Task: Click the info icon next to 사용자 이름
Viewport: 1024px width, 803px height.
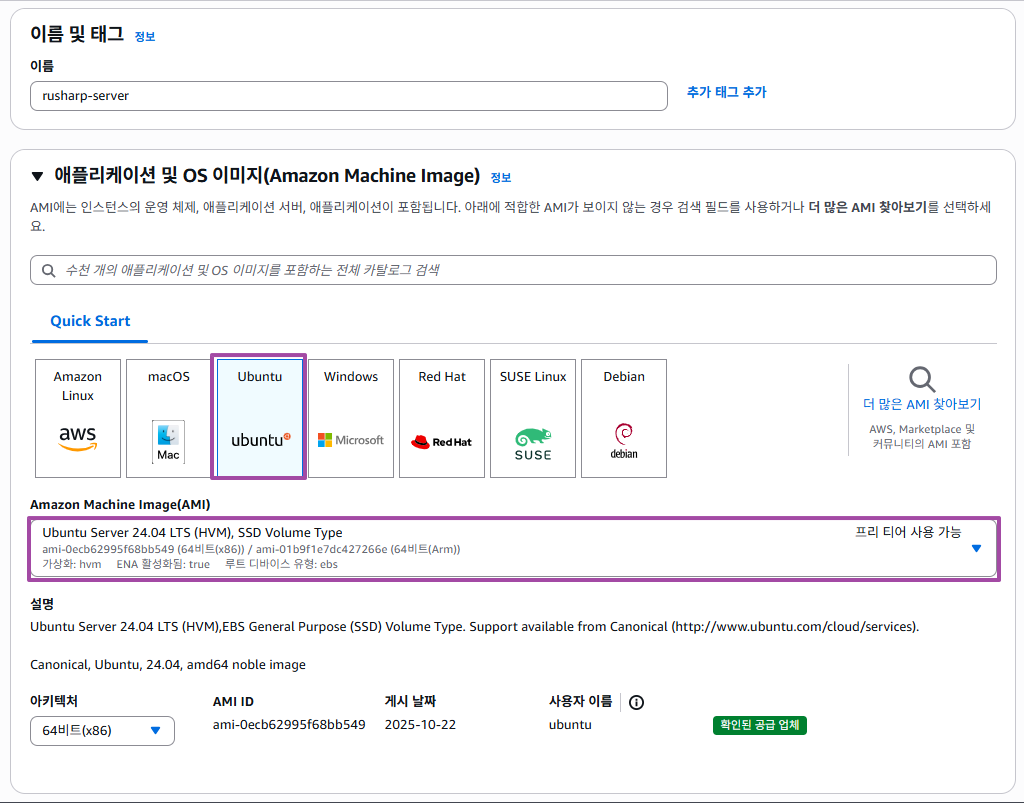Action: (x=636, y=702)
